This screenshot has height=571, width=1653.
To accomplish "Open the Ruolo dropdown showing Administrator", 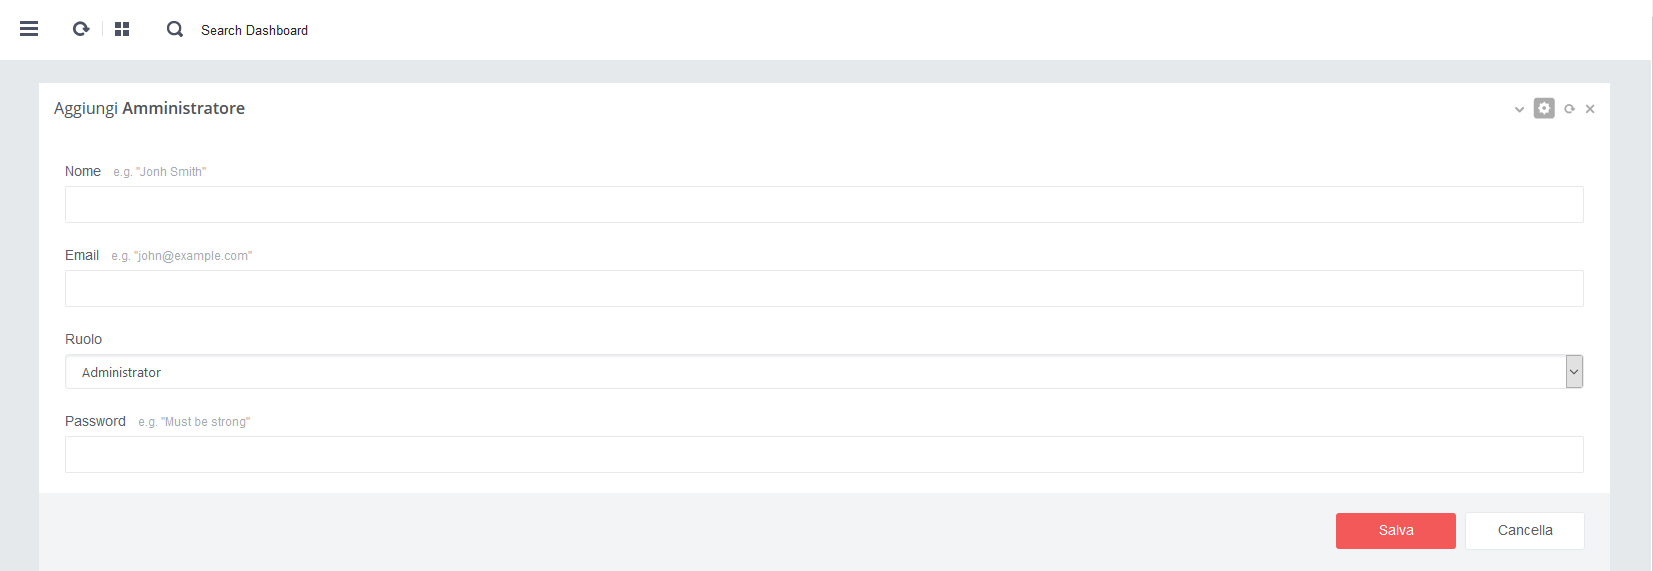I will tap(824, 372).
